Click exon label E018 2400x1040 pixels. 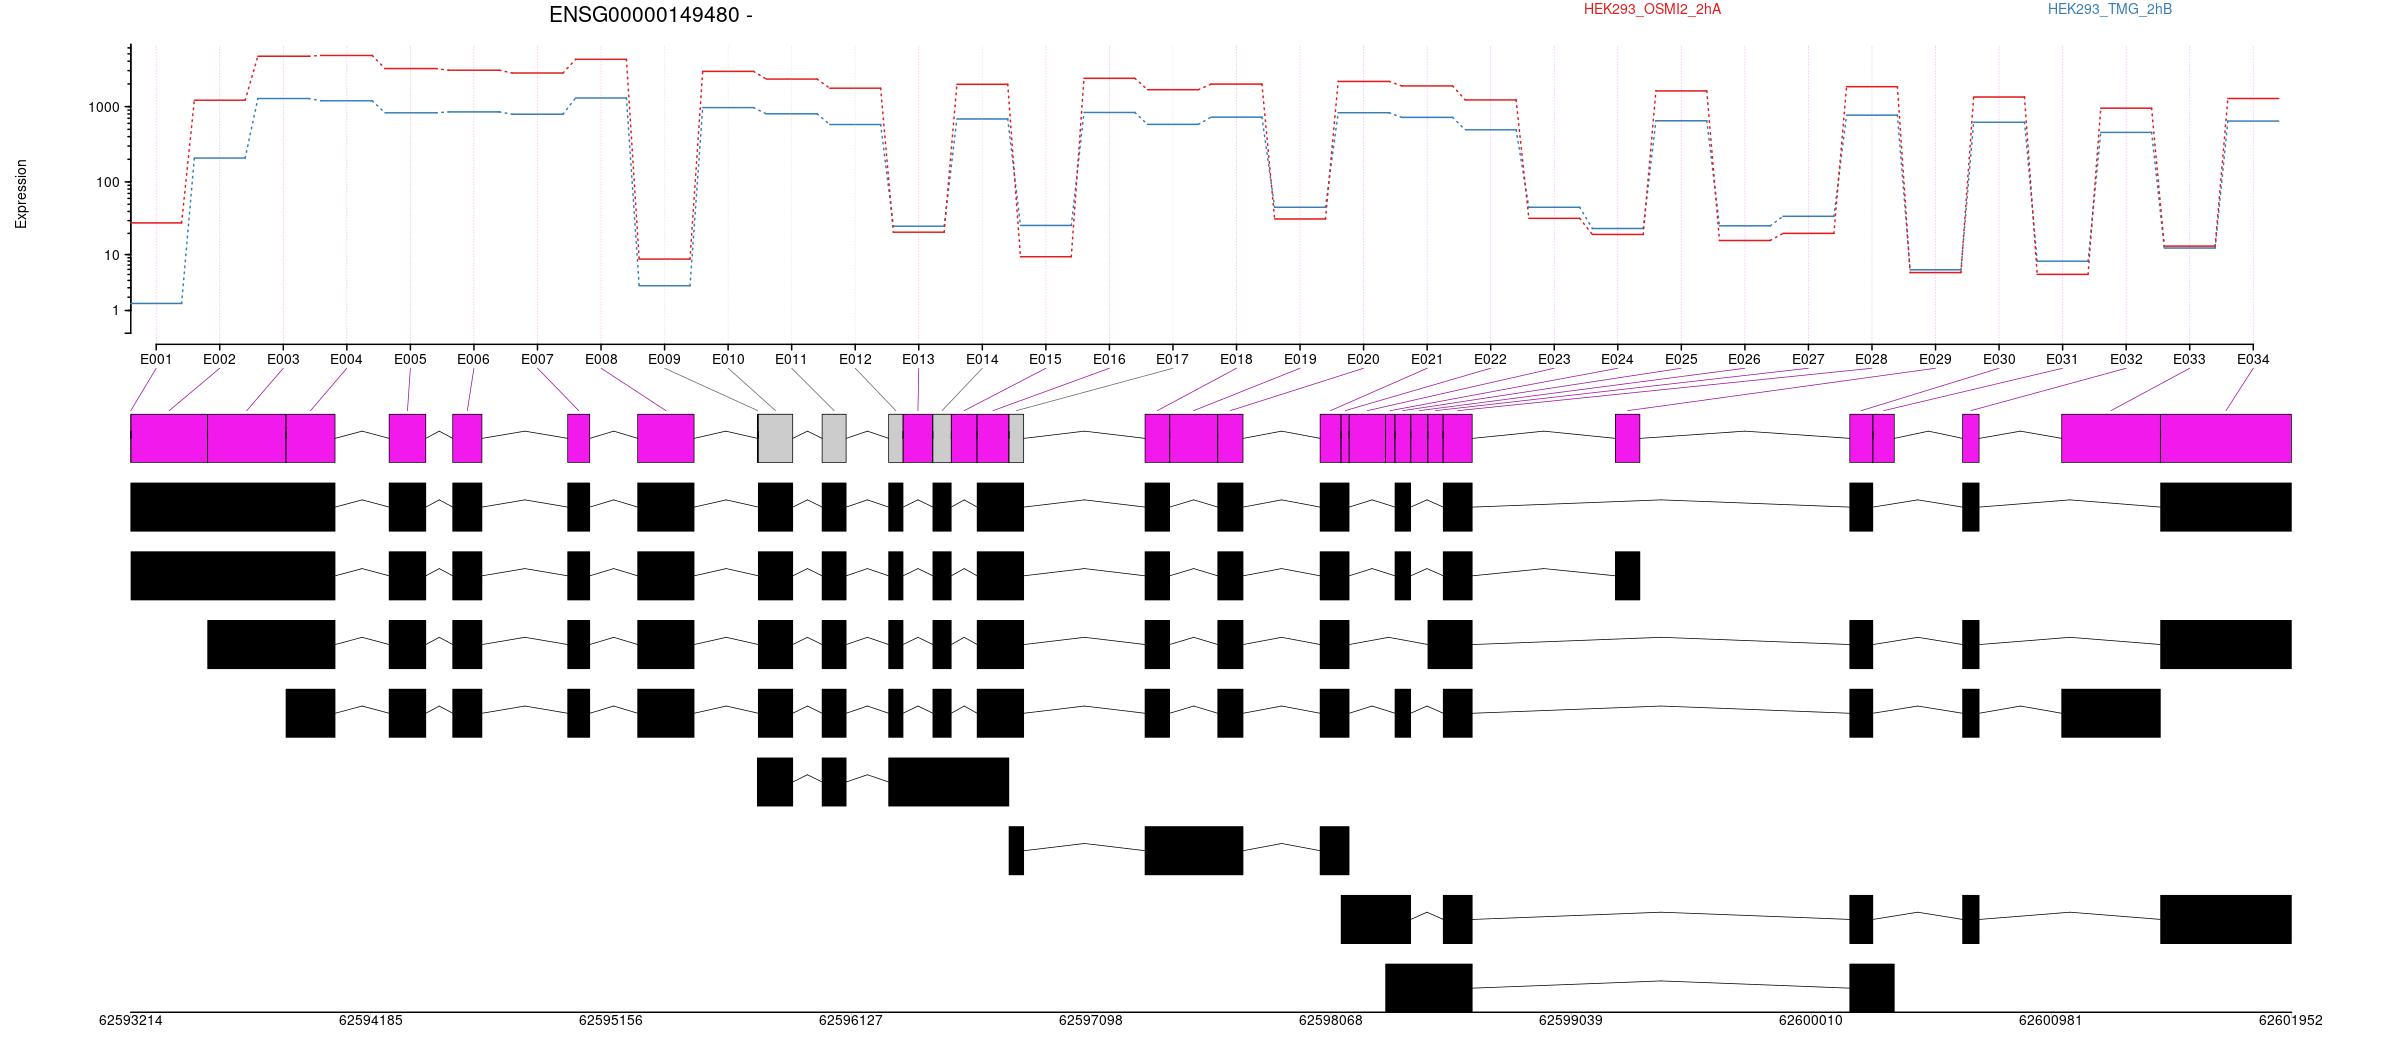point(1236,359)
